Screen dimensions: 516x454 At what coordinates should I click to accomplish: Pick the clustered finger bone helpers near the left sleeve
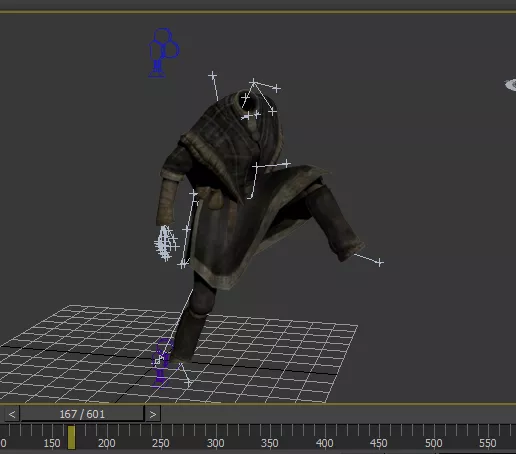pyautogui.click(x=166, y=243)
